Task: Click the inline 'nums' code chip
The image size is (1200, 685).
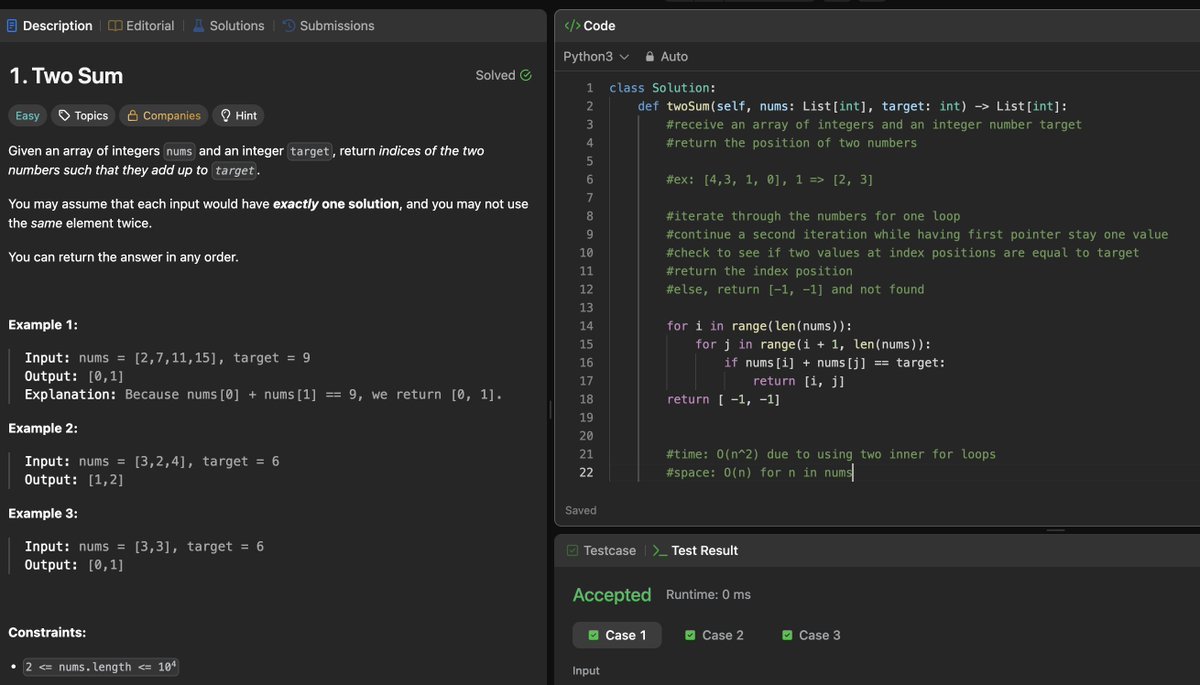Action: 180,151
